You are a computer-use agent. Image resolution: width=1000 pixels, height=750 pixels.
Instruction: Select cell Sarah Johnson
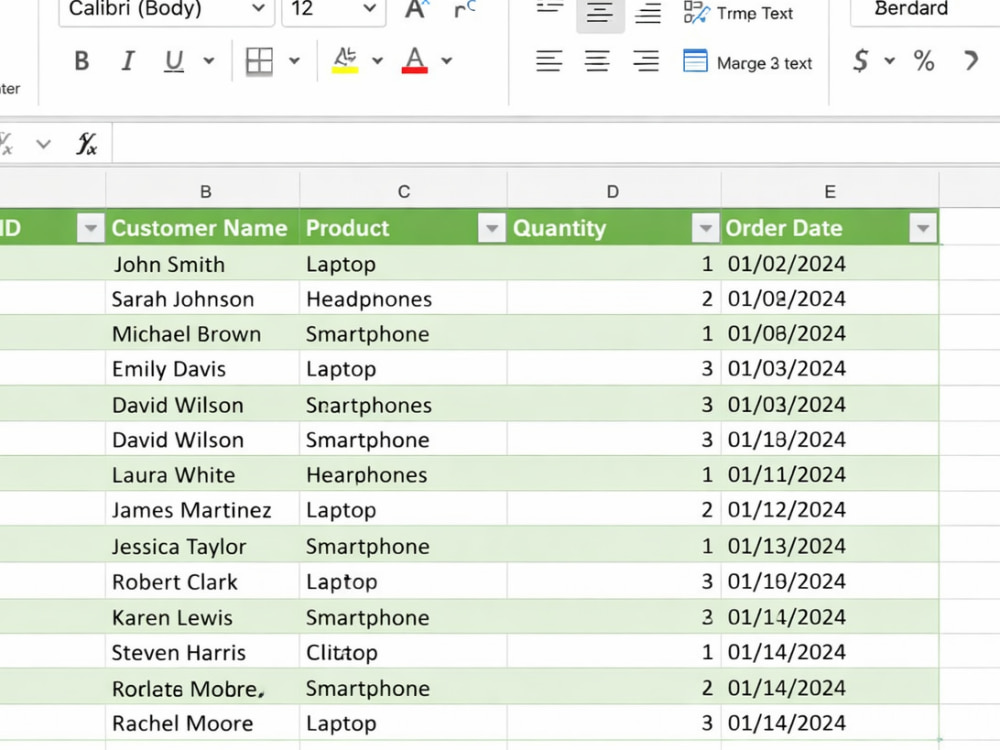(x=203, y=298)
